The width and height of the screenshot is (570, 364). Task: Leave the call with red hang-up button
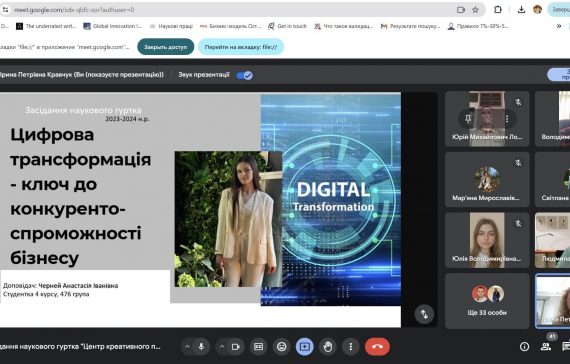[377, 347]
